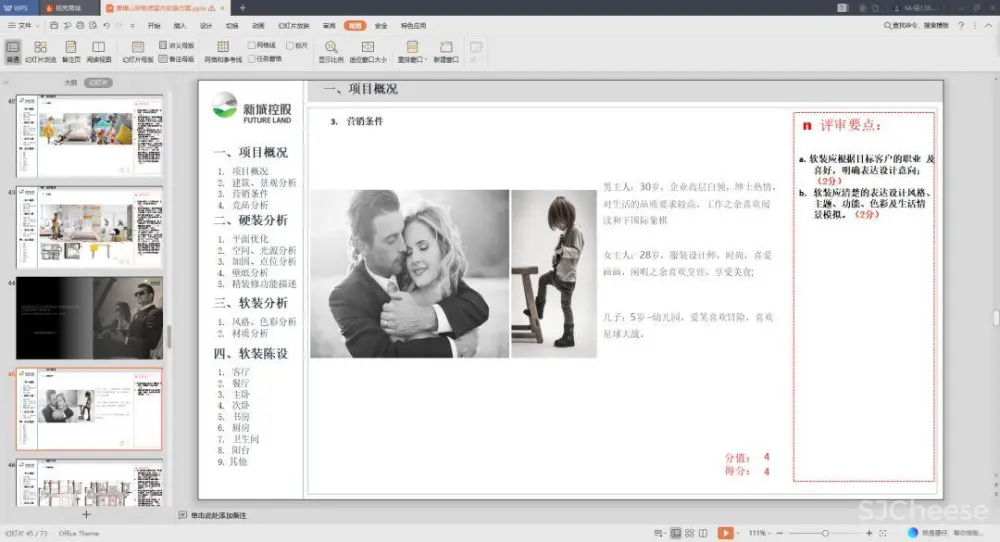Start slideshow with orange play button

pyautogui.click(x=725, y=533)
